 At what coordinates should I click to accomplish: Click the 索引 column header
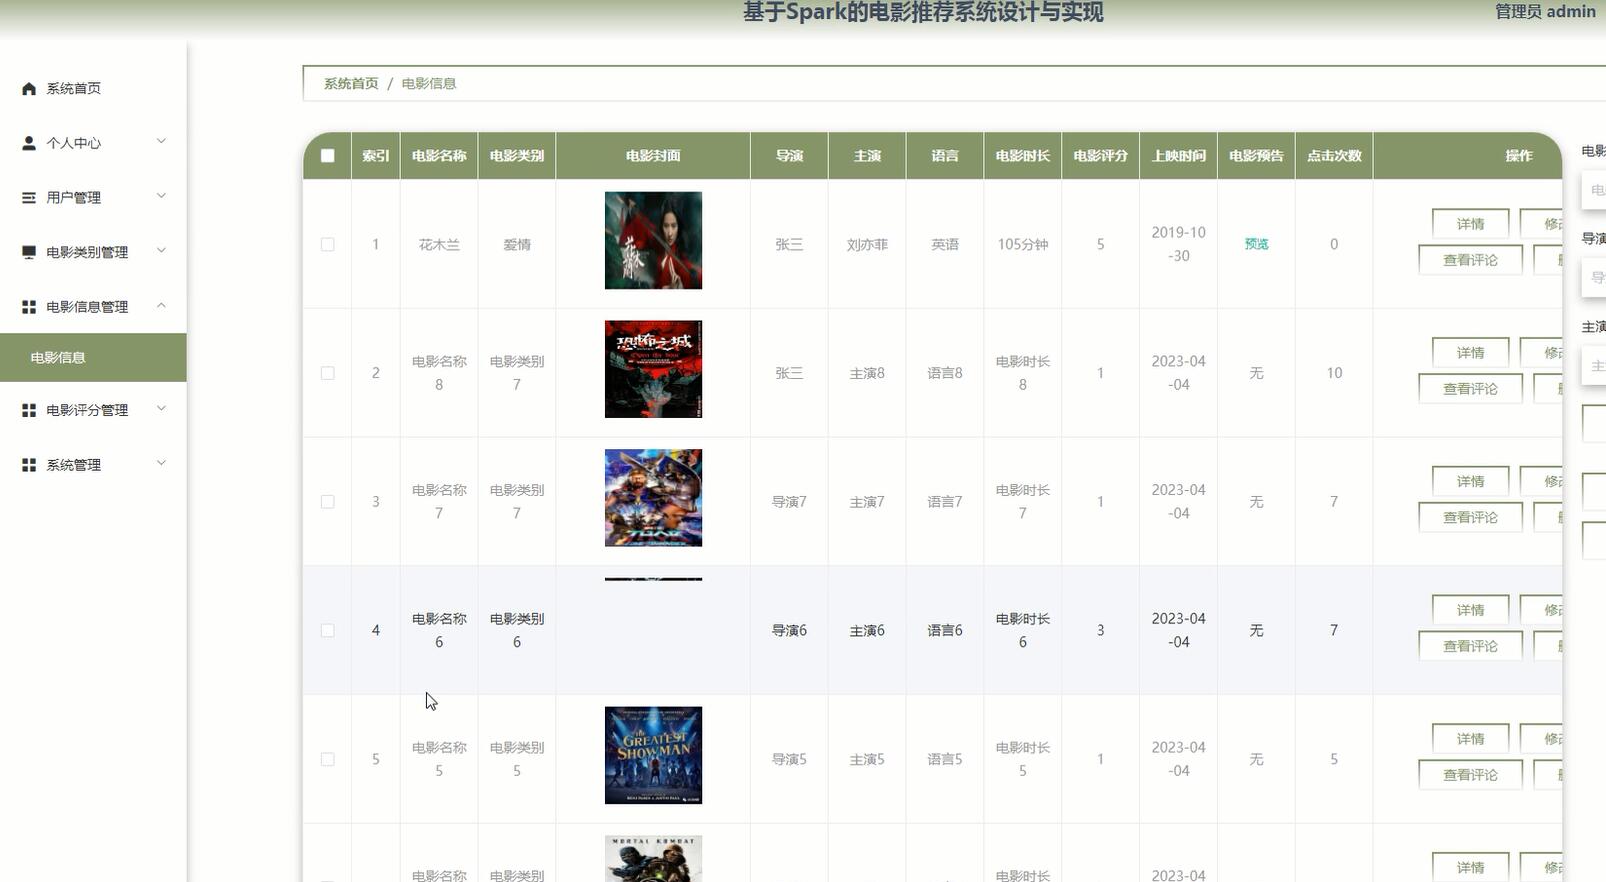click(x=376, y=156)
